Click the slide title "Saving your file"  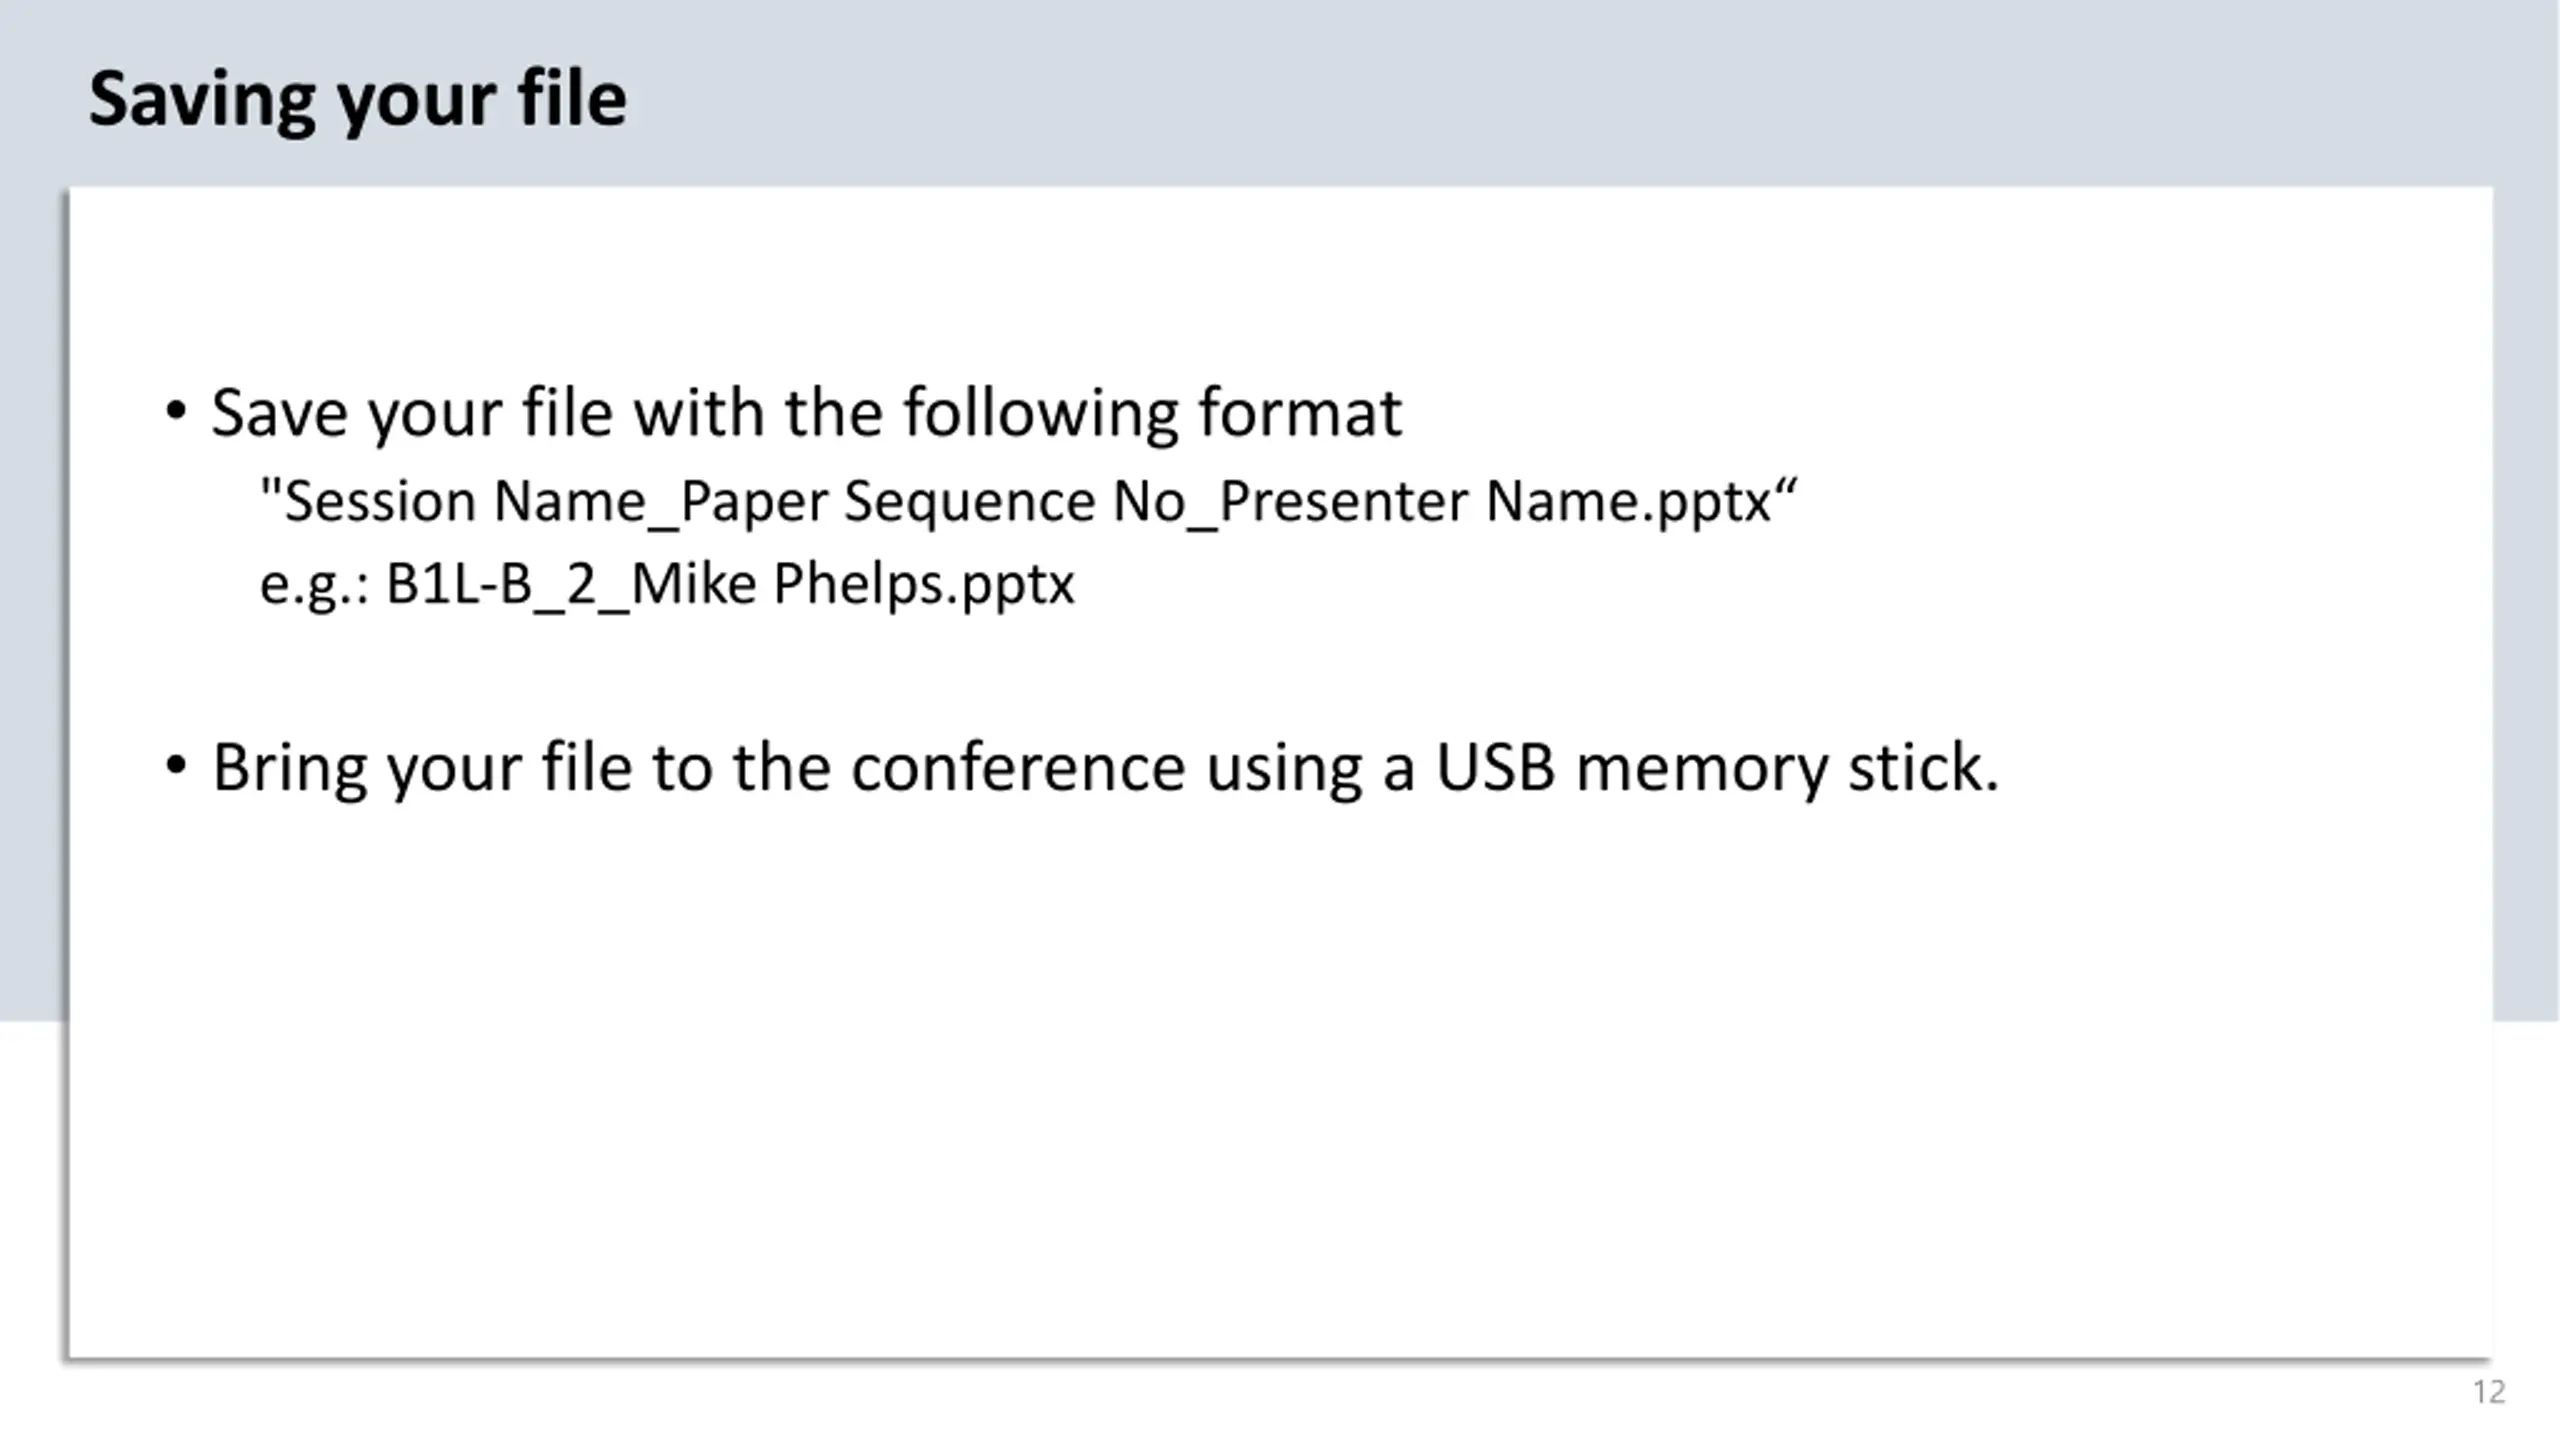tap(357, 101)
